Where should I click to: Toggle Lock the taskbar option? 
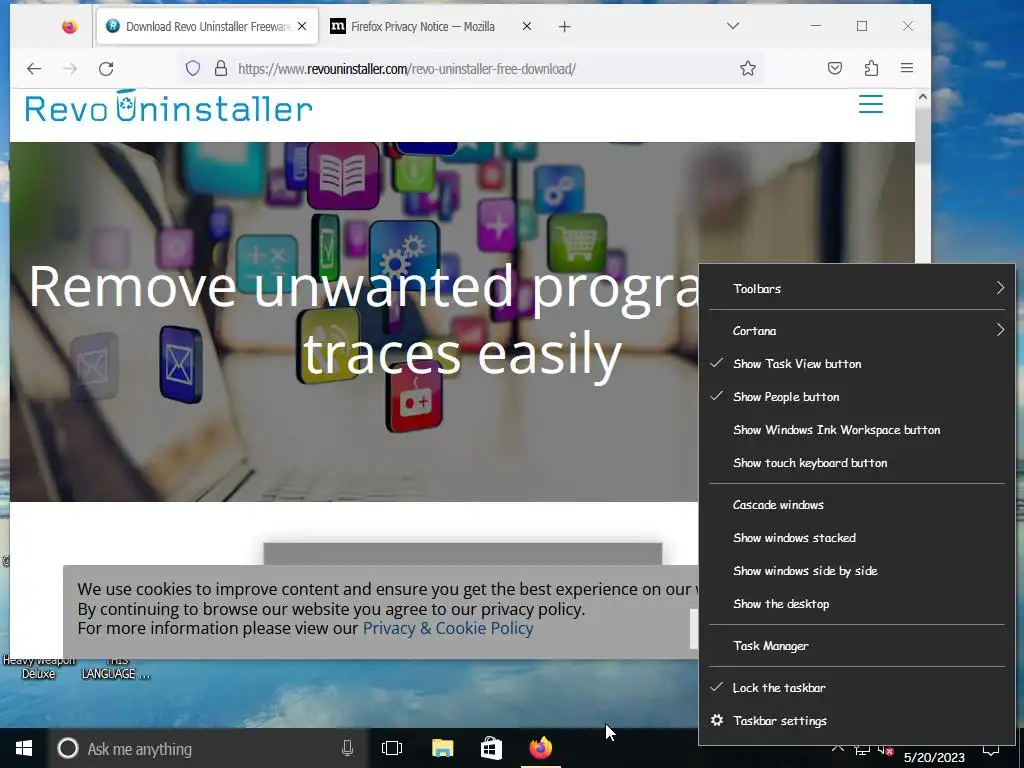coord(856,688)
